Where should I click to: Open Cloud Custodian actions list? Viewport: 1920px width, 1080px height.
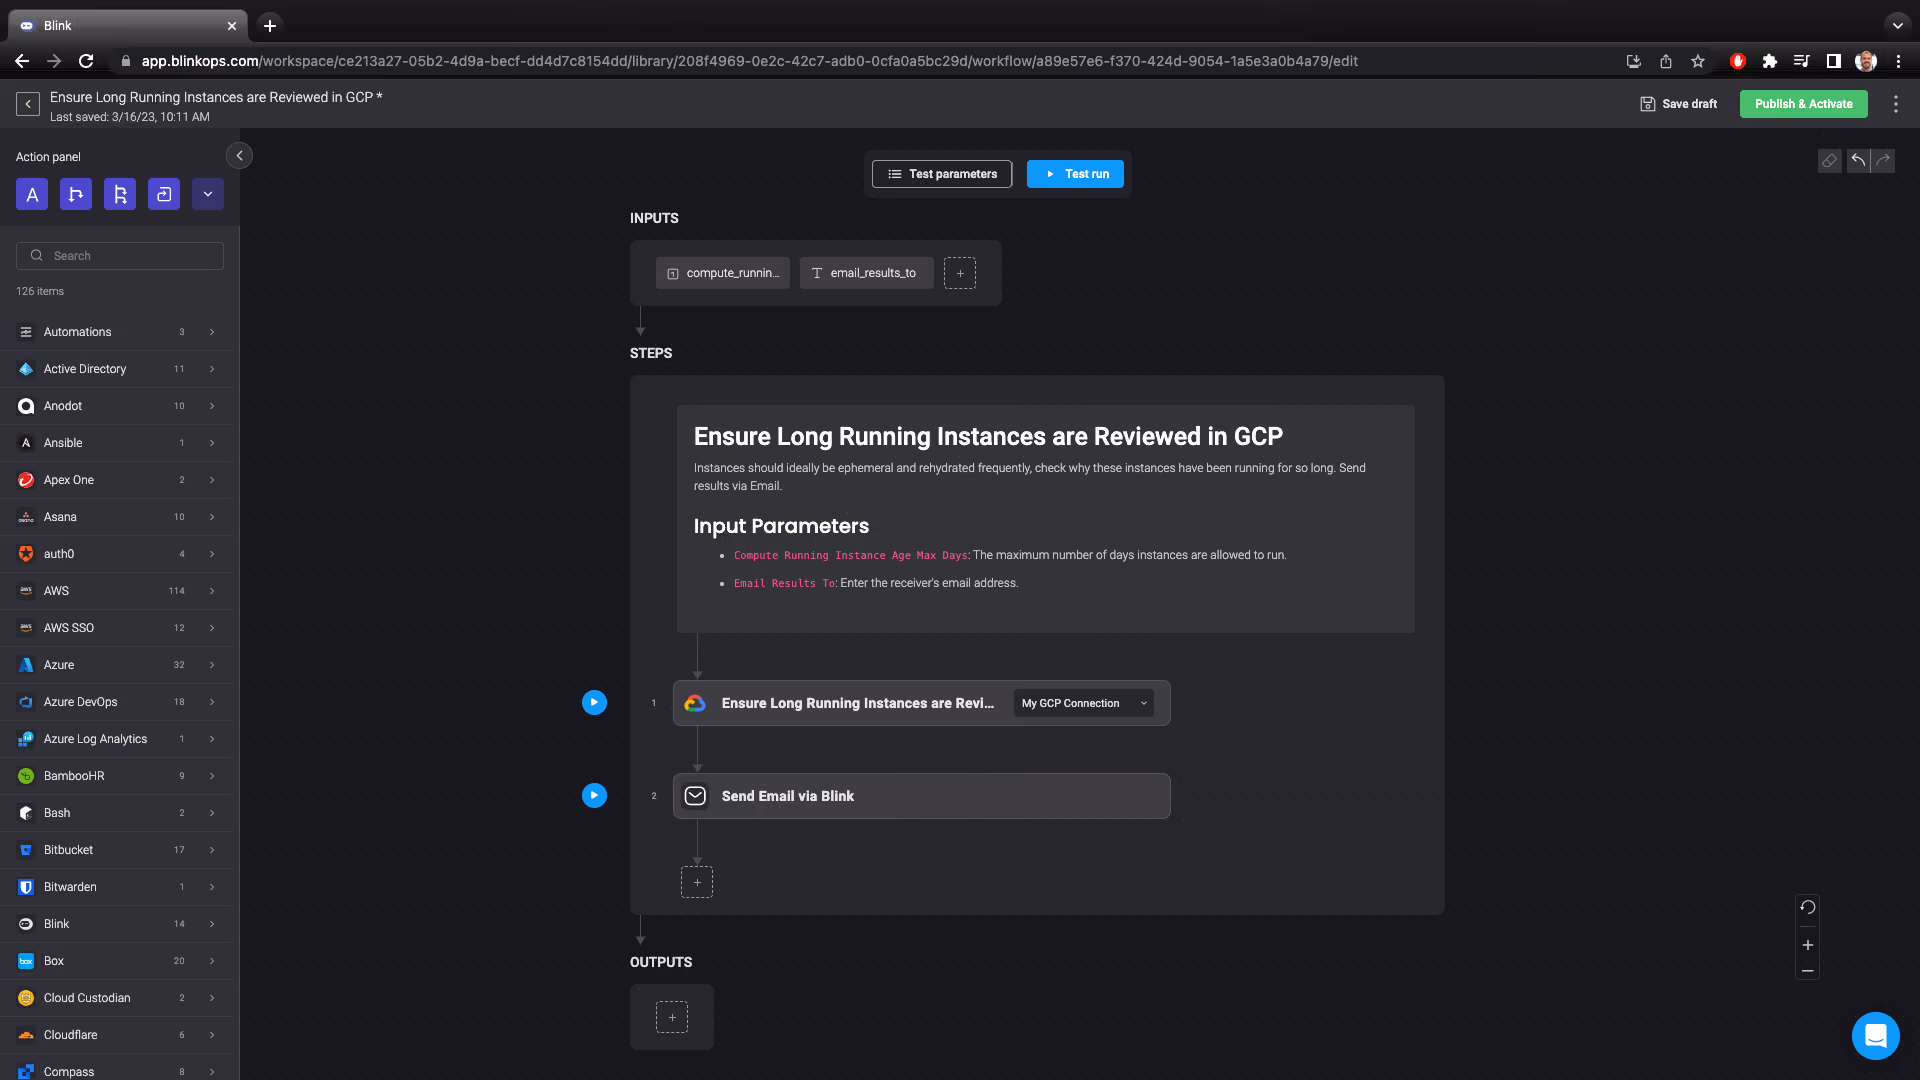(116, 998)
